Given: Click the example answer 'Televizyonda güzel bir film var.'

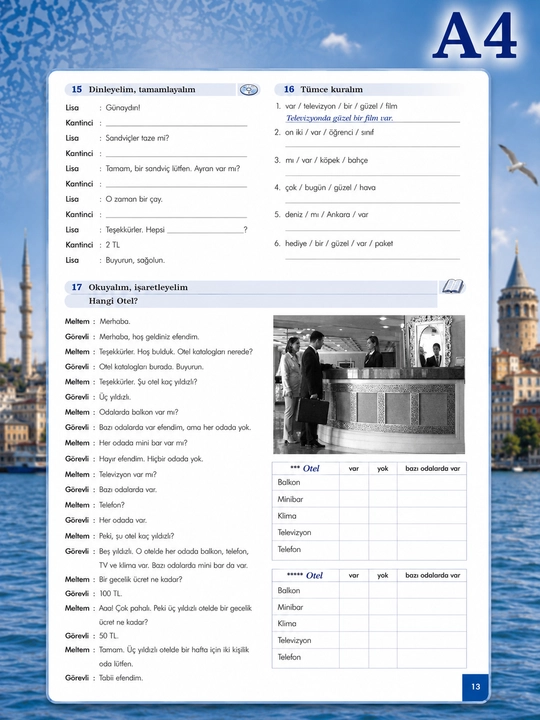Looking at the screenshot, I should pyautogui.click(x=339, y=118).
